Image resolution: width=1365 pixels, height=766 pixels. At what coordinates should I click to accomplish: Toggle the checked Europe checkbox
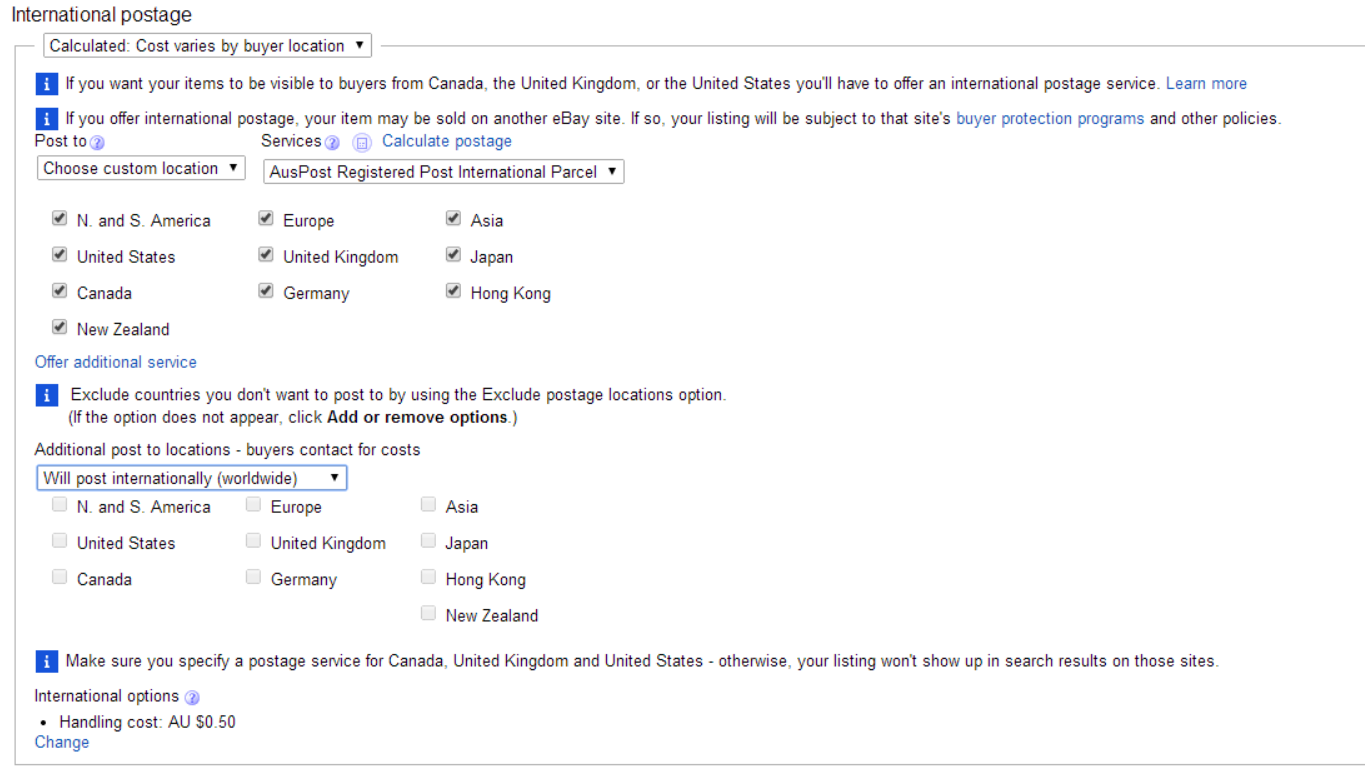coord(266,219)
